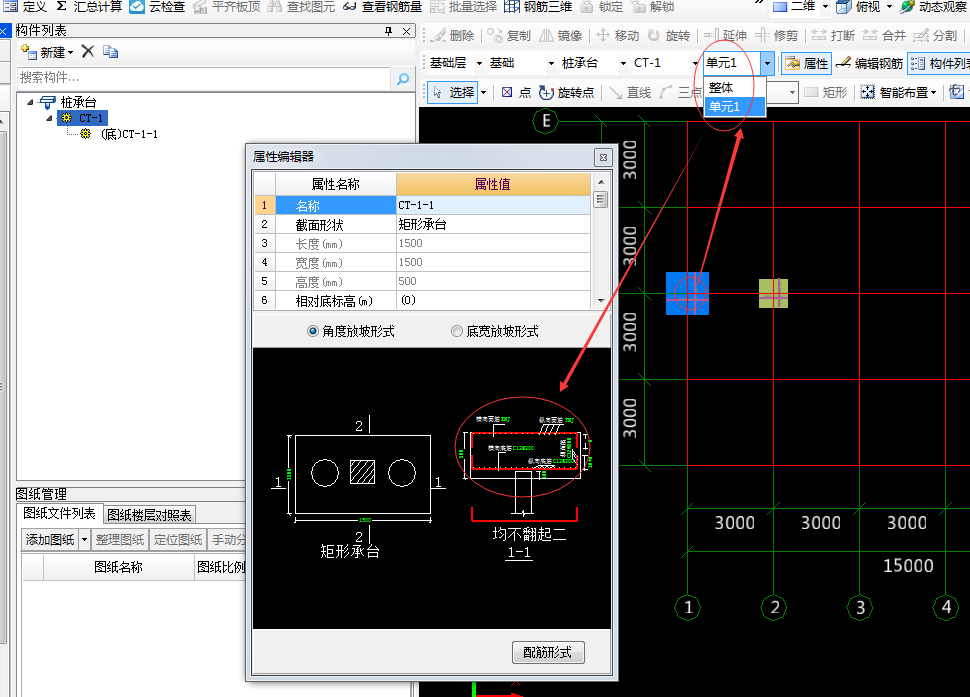Screen dimensions: 970x697
Task: Open 基础层 floor dropdown
Action: tap(479, 63)
